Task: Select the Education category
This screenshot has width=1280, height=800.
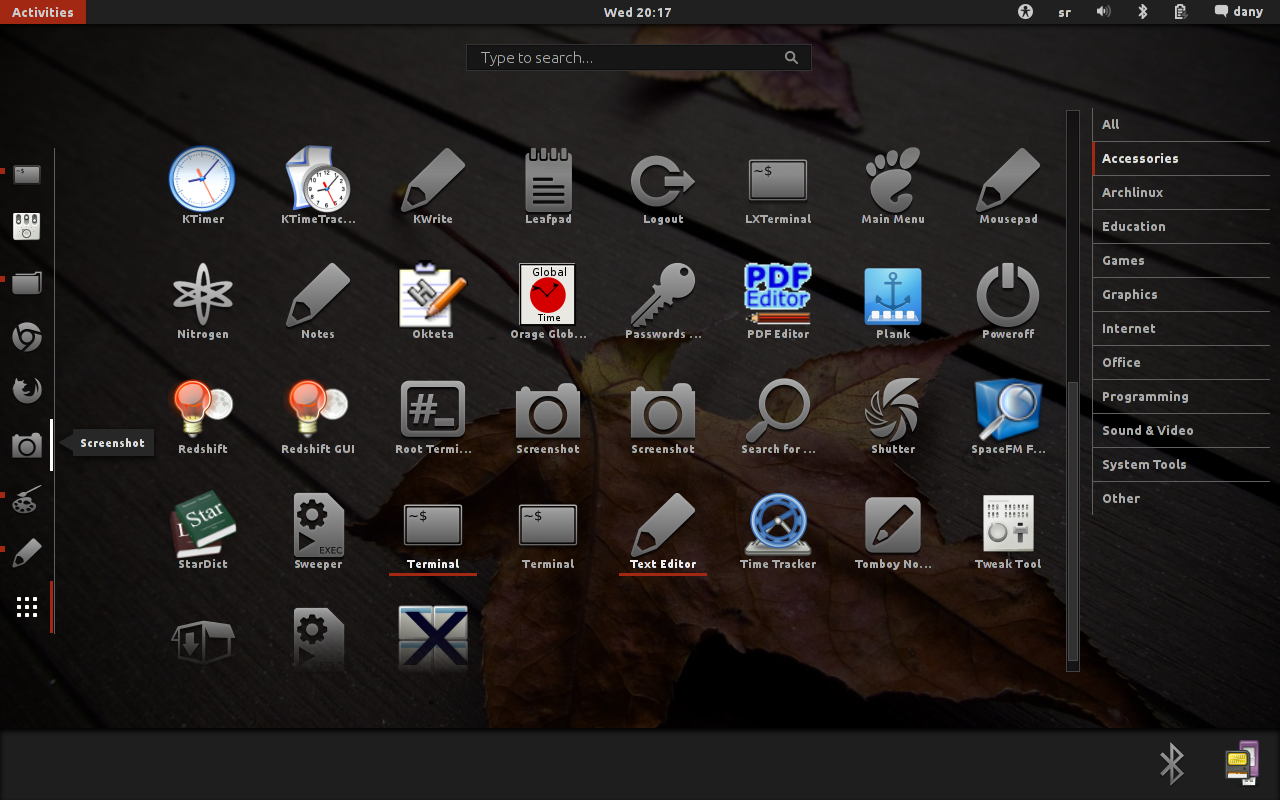Action: 1181,226
